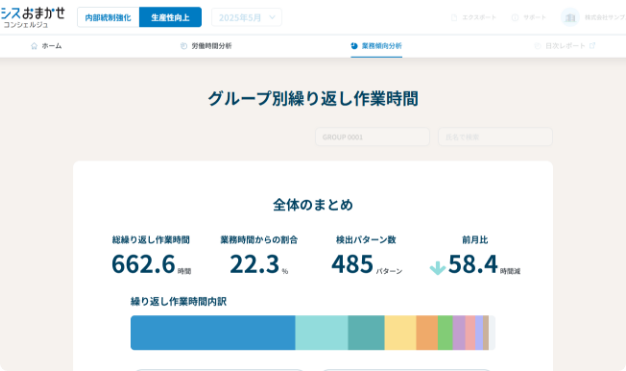
Task: Go to the ホーム tab
Action: (x=46, y=46)
